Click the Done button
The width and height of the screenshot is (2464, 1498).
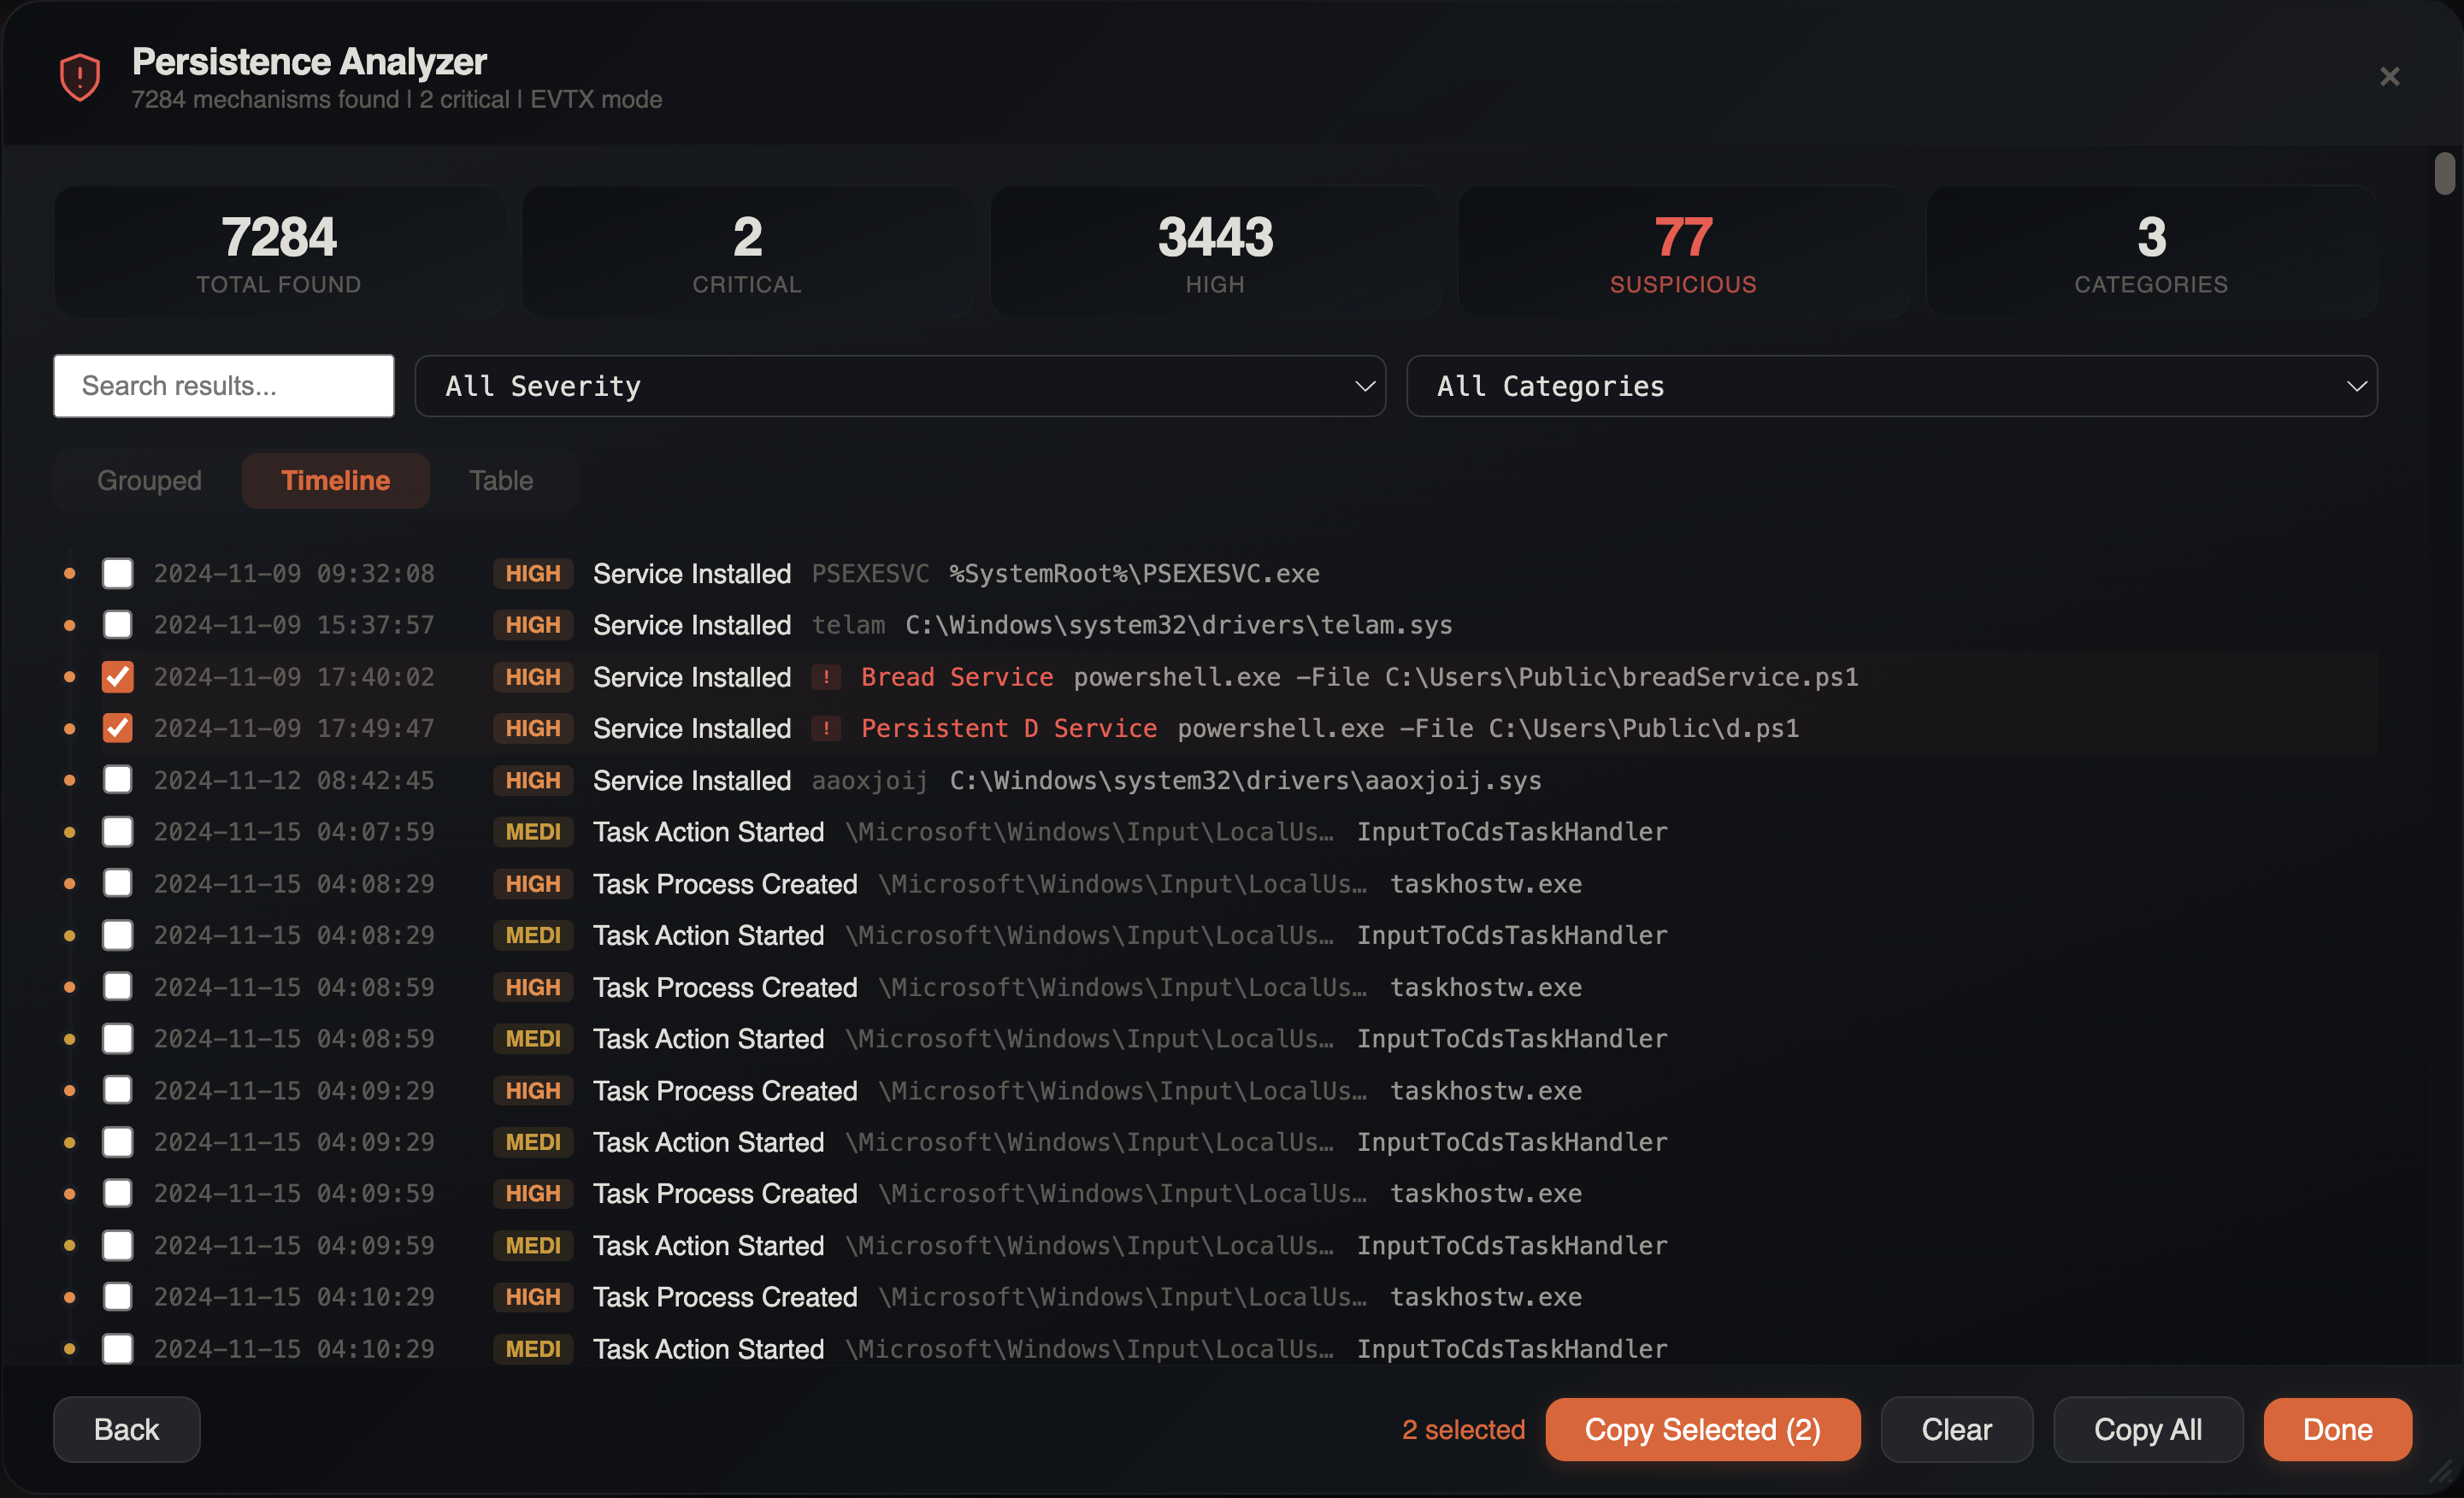pos(2336,1429)
